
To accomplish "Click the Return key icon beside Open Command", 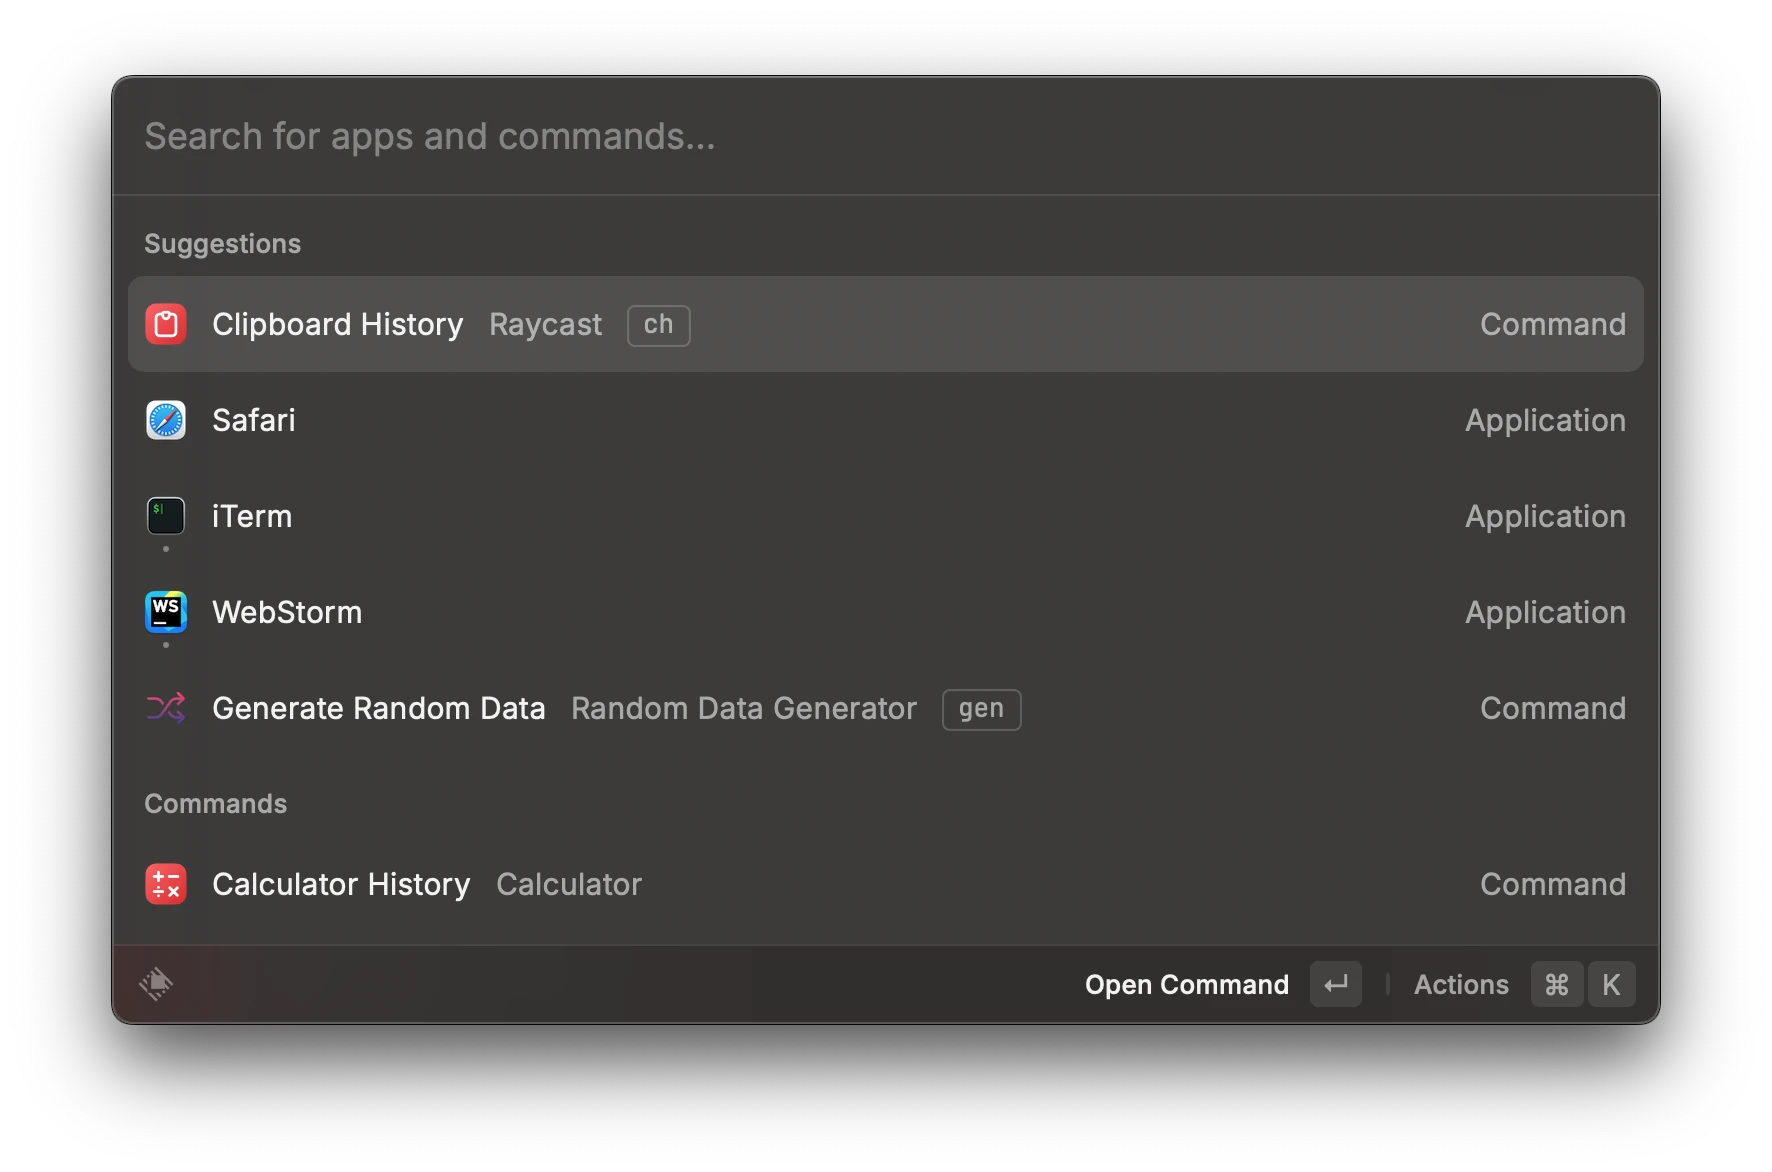I will [1336, 984].
